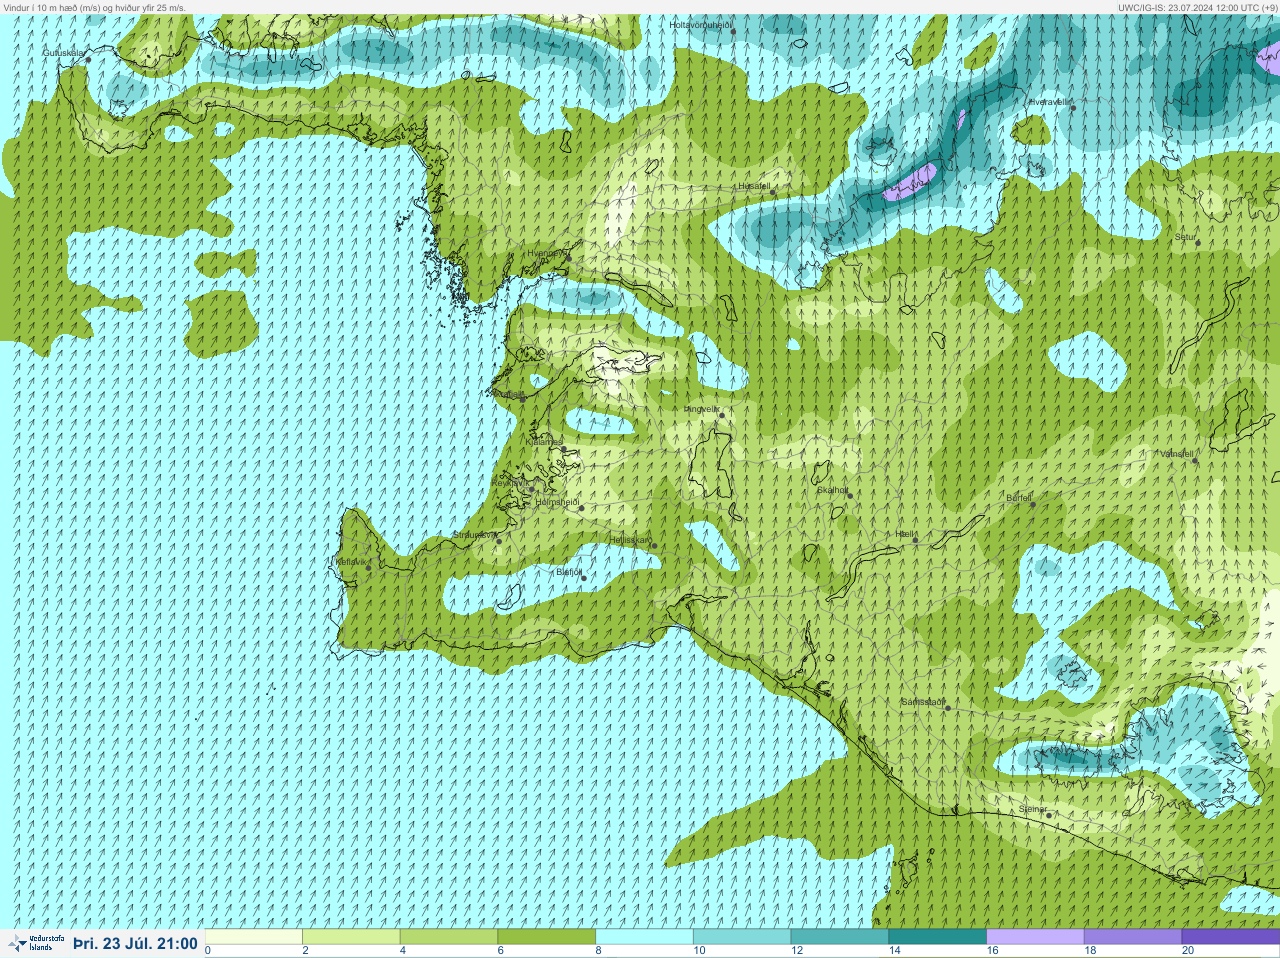Select the 0–2 m/s pale yellow legend swatch
This screenshot has width=1280, height=958.
tap(254, 937)
